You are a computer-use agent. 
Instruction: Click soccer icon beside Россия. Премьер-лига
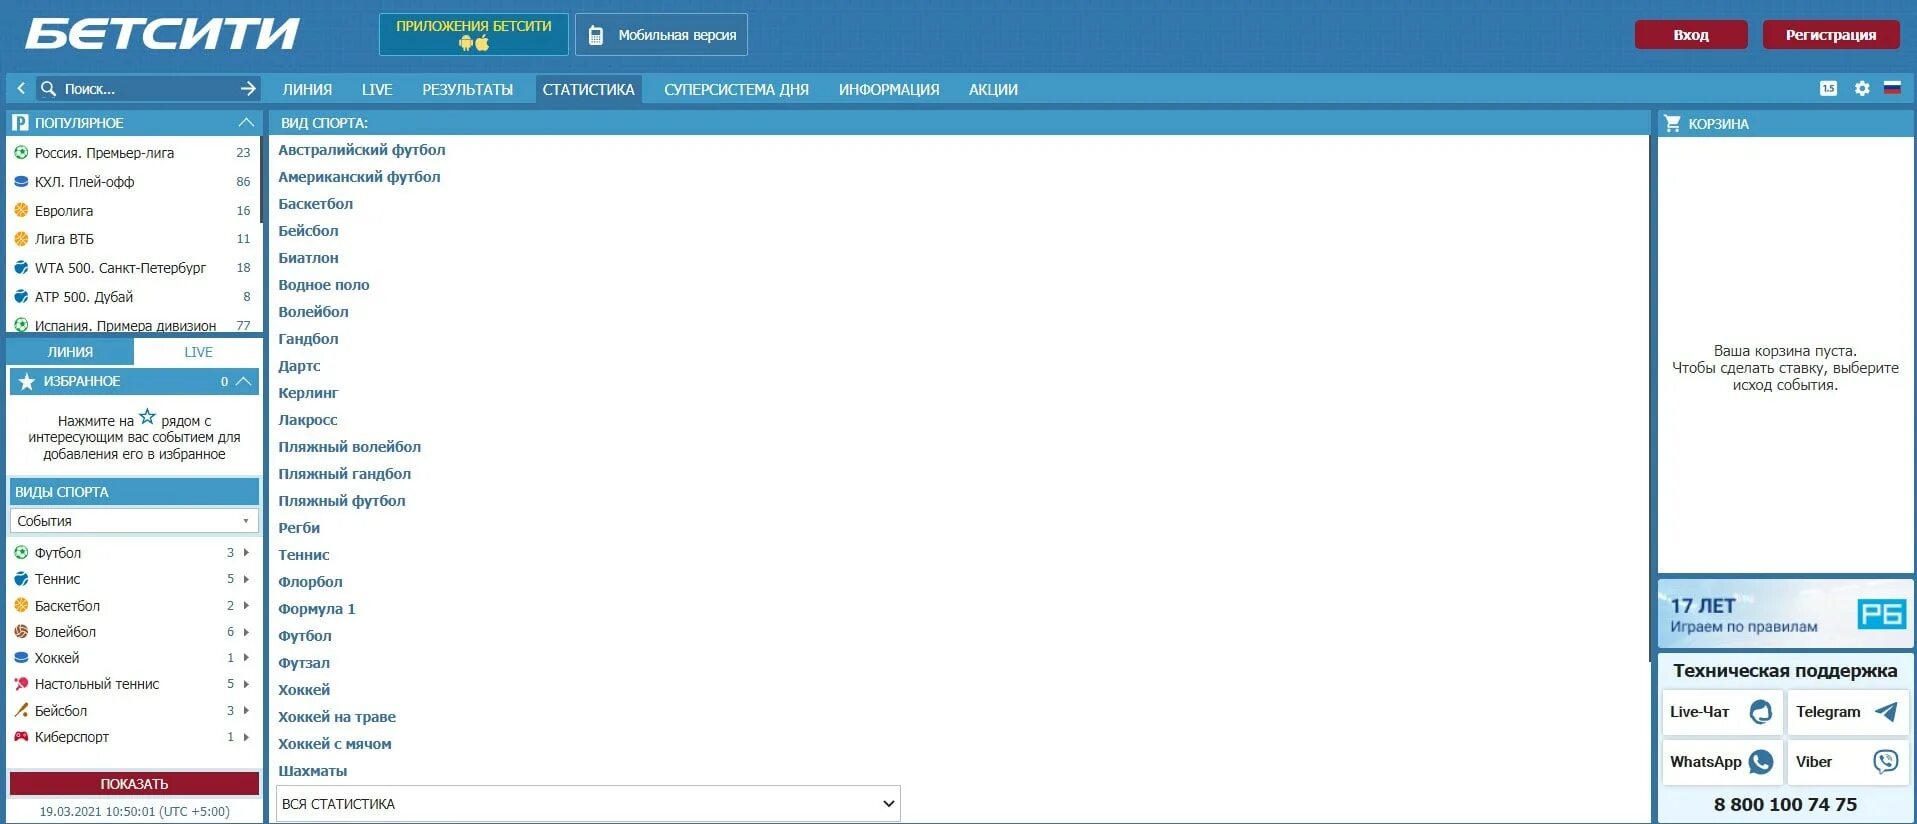pyautogui.click(x=21, y=153)
